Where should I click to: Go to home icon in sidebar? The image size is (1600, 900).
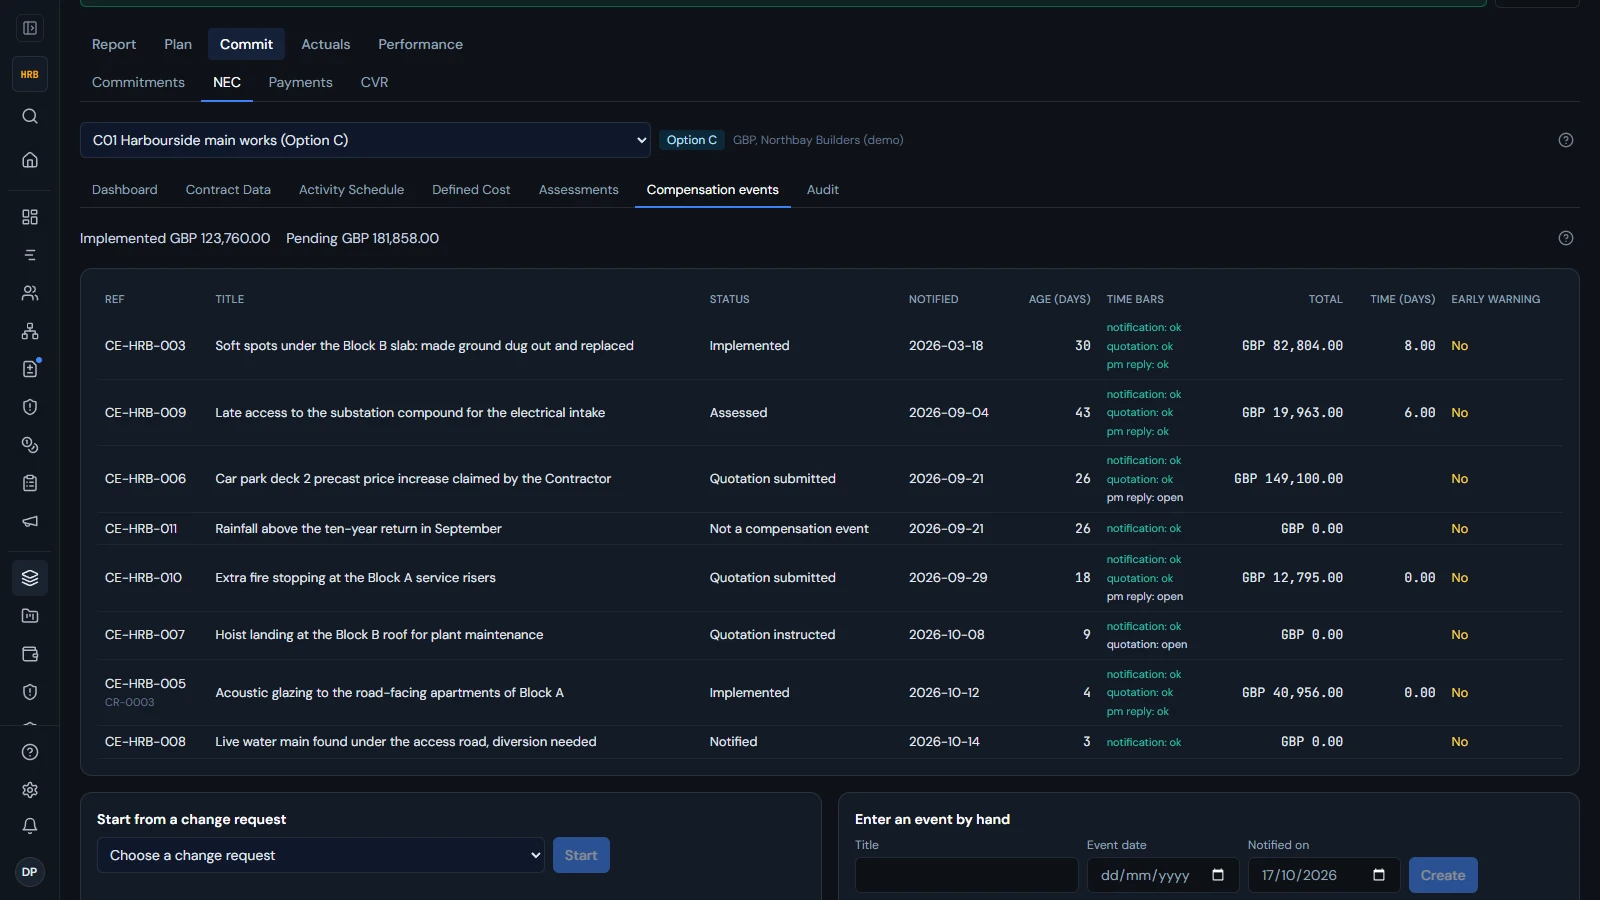pyautogui.click(x=30, y=160)
